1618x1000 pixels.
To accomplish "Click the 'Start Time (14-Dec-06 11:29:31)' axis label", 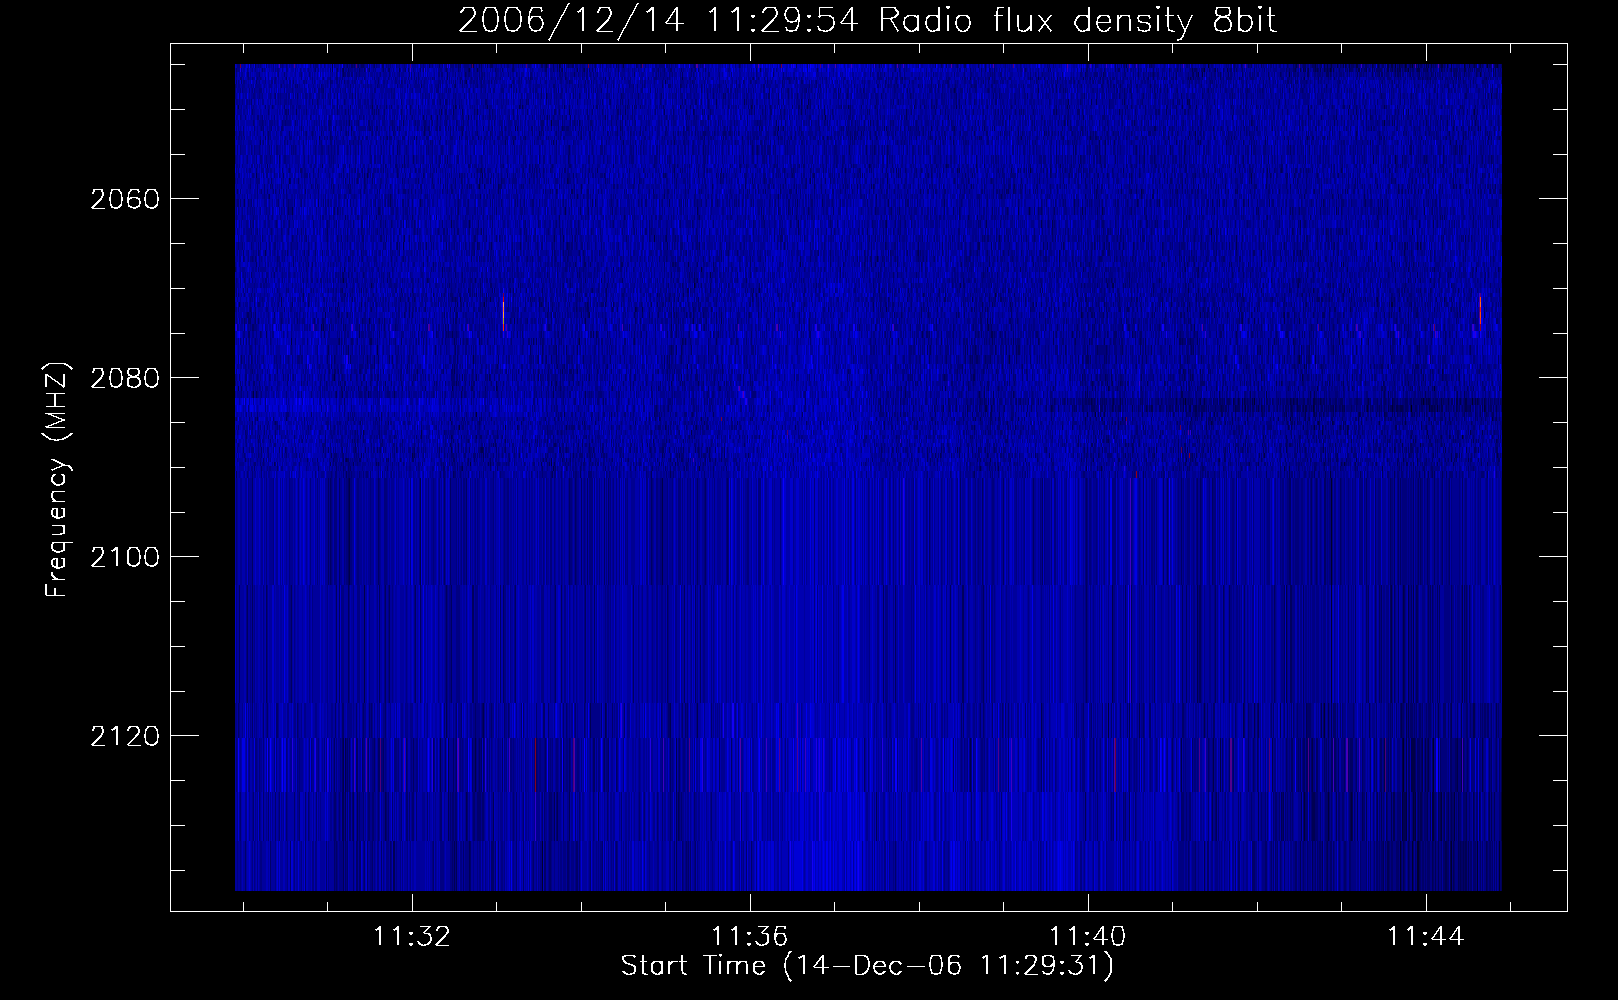I will [867, 967].
